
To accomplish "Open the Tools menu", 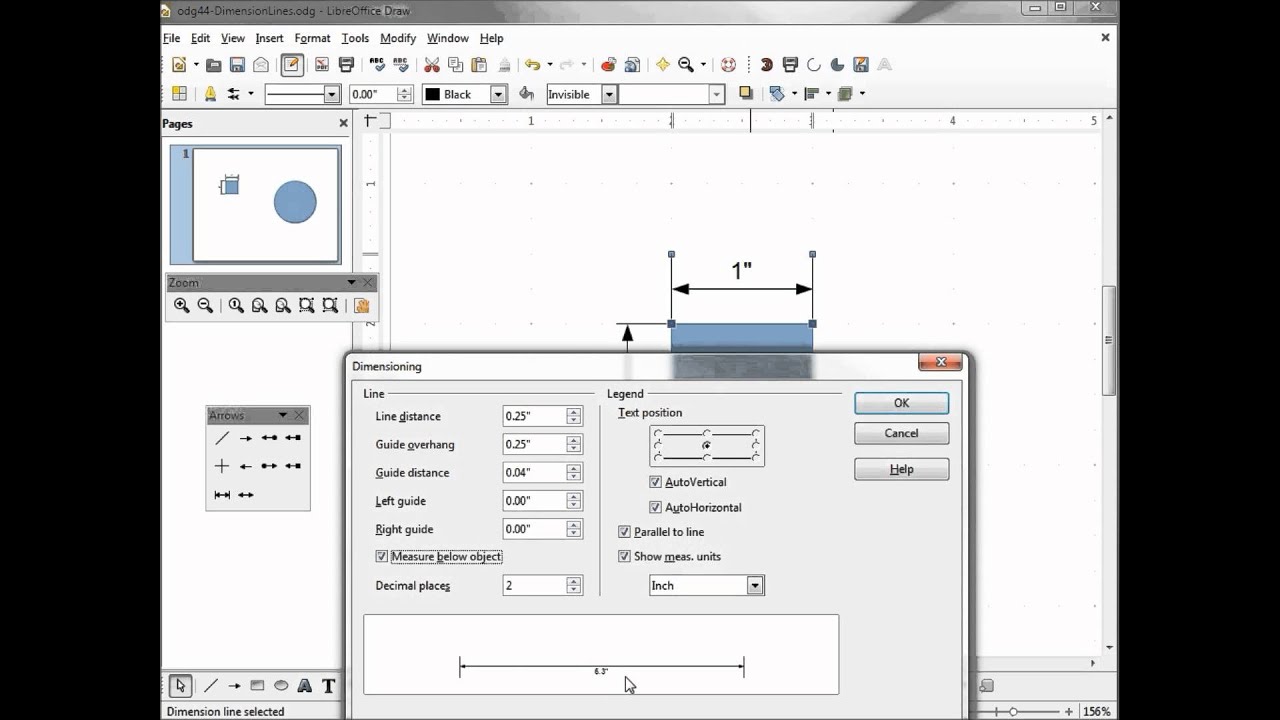I will (355, 38).
